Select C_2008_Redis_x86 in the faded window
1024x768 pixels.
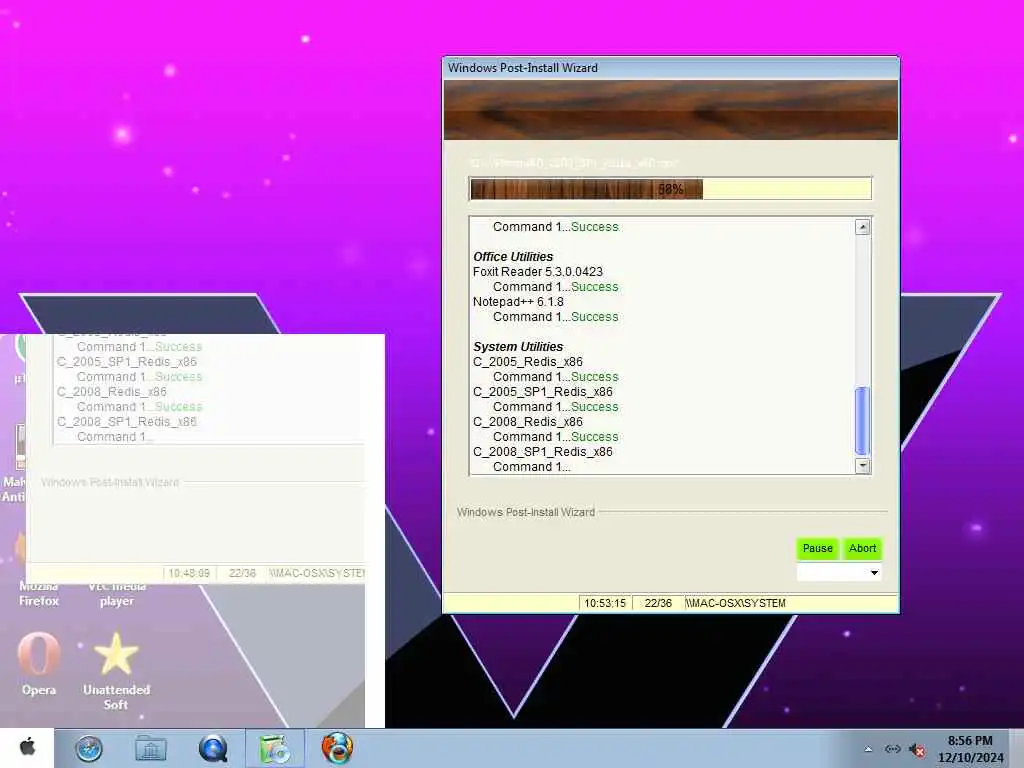pyautogui.click(x=112, y=392)
